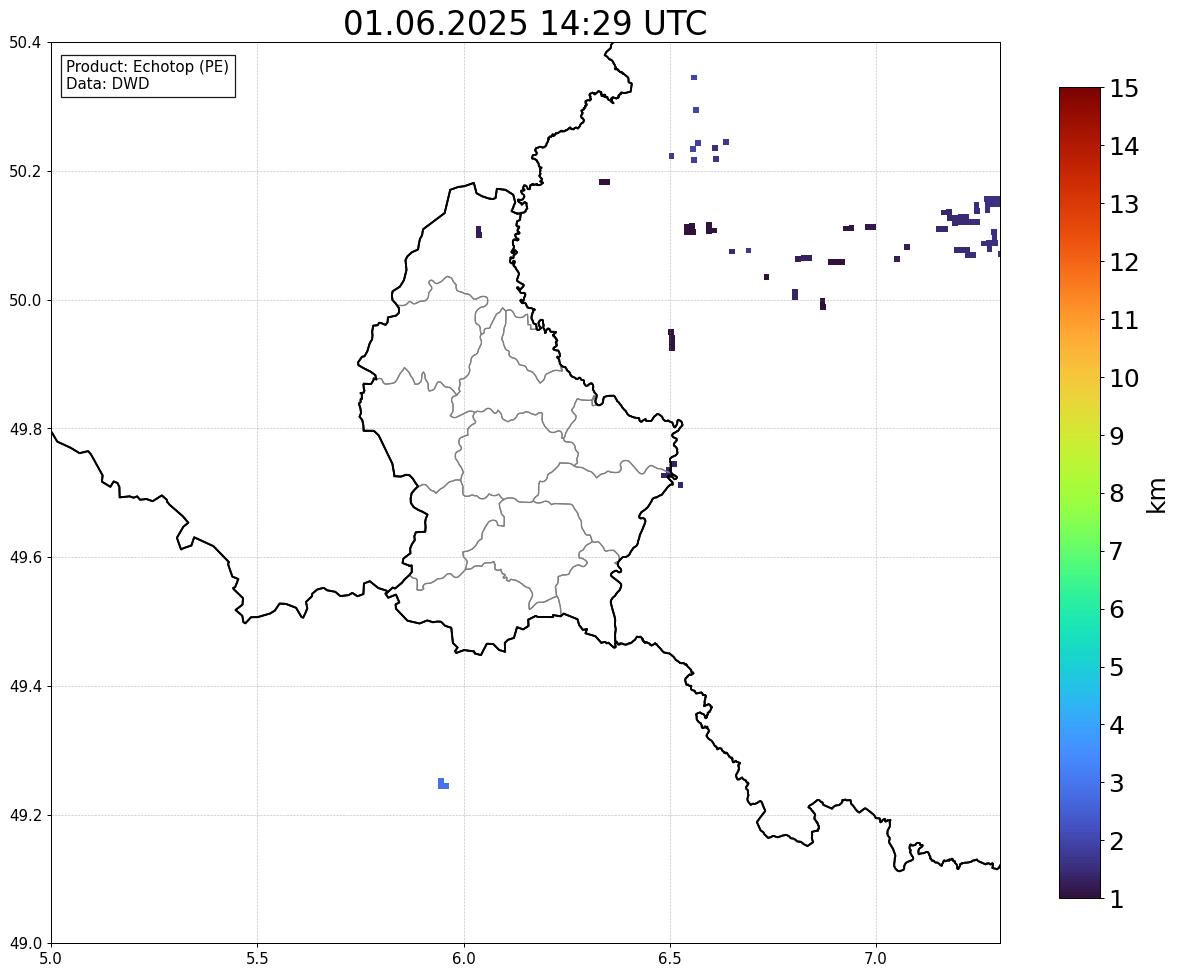
Task: Click colorbar tick value 10
Action: [x=1123, y=378]
